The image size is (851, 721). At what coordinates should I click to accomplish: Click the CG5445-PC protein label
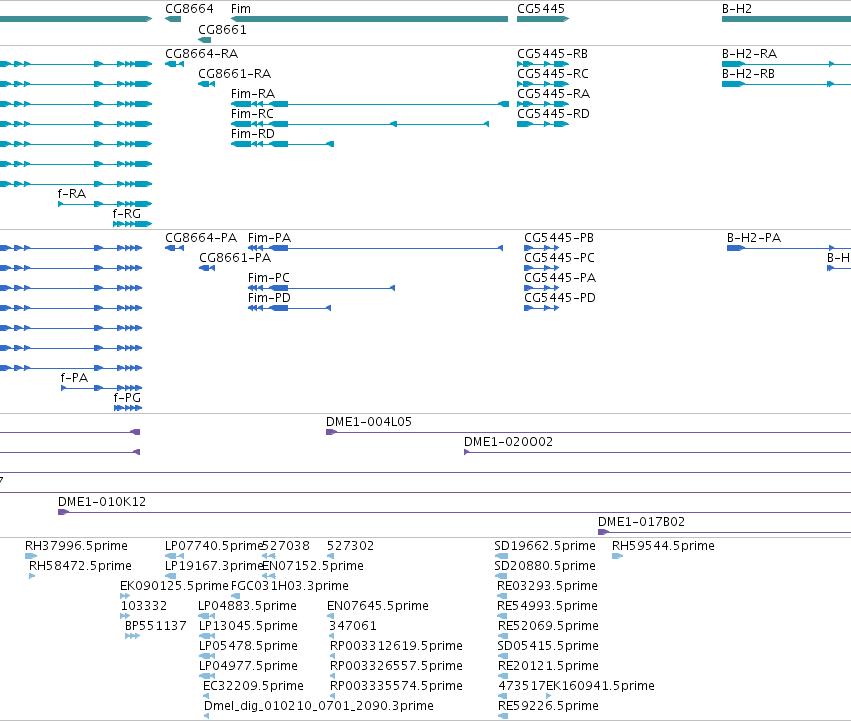pos(559,258)
